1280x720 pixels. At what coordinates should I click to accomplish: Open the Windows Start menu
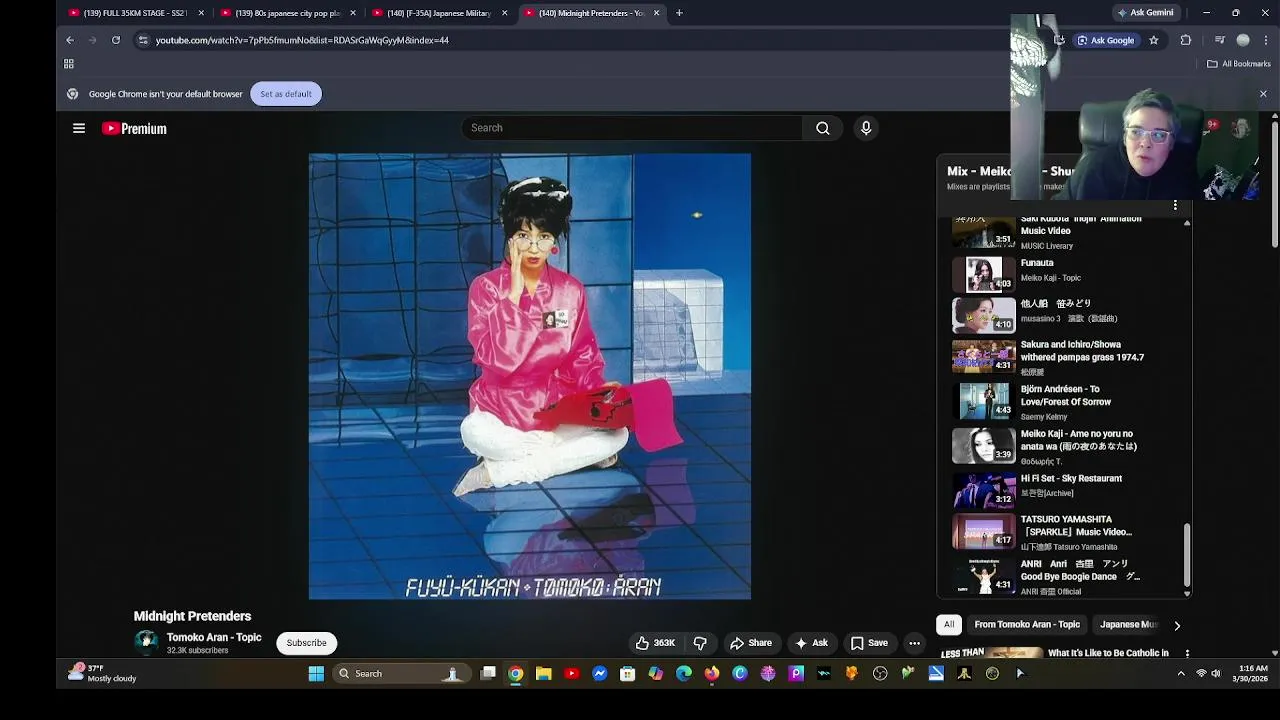coord(316,674)
